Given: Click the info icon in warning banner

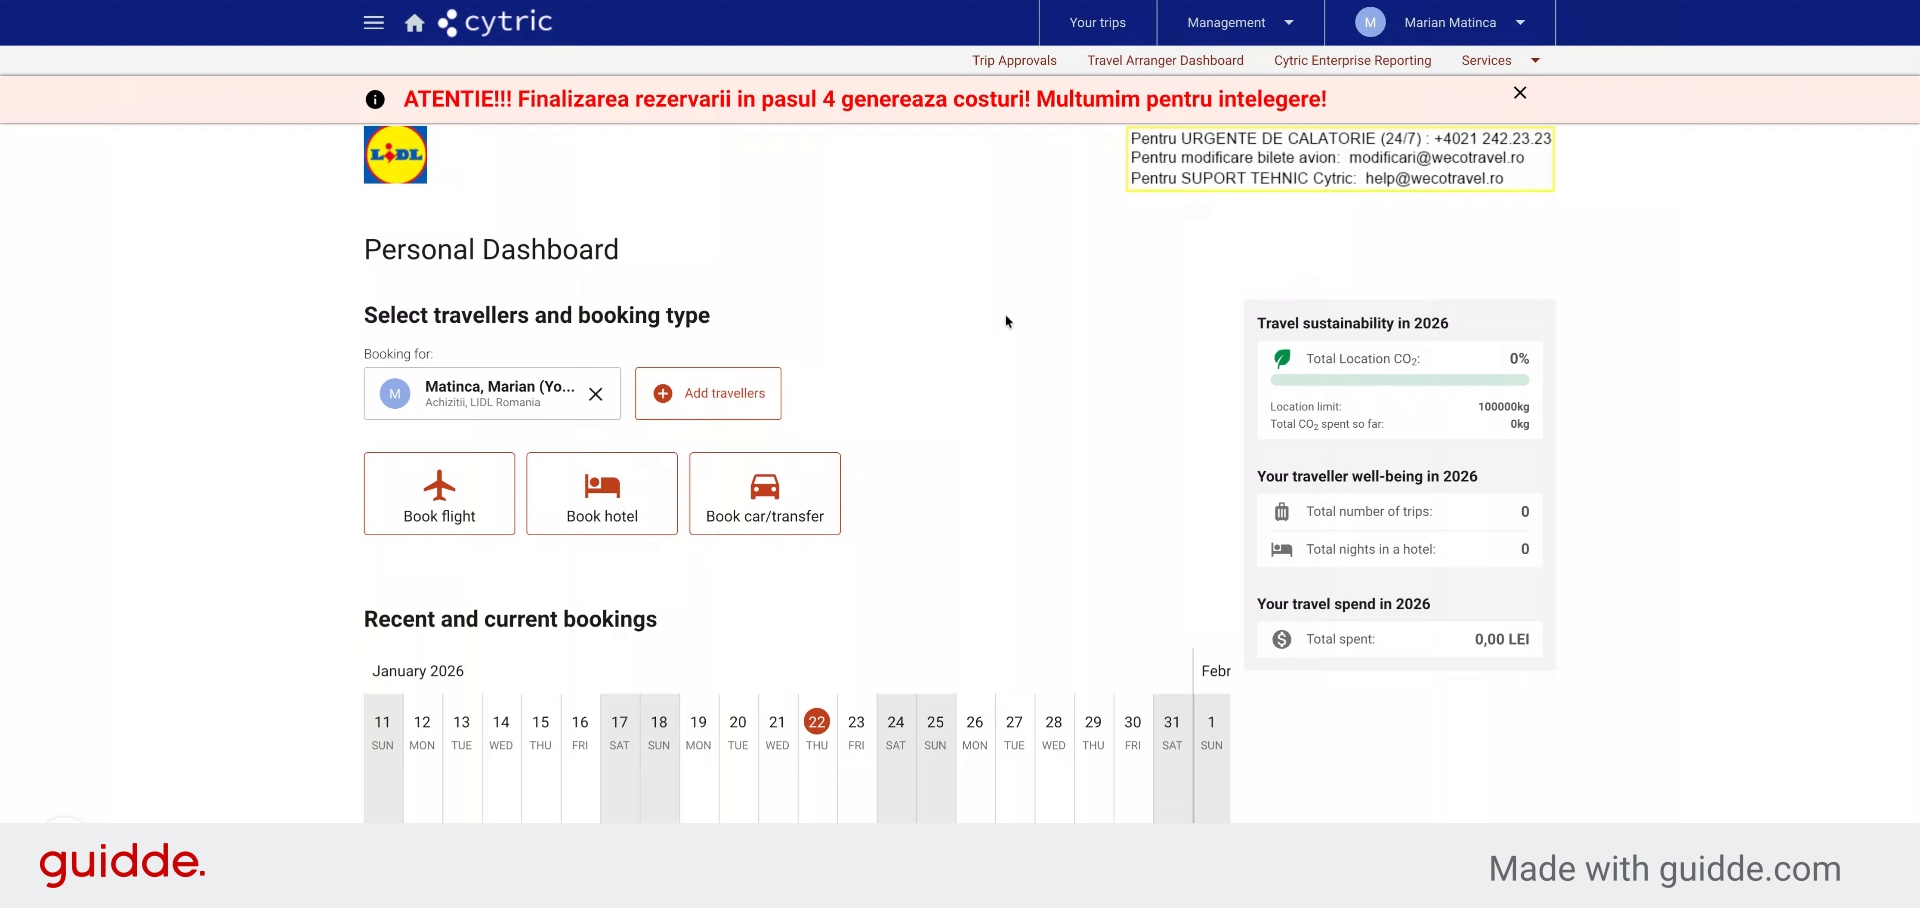Looking at the screenshot, I should (x=375, y=99).
